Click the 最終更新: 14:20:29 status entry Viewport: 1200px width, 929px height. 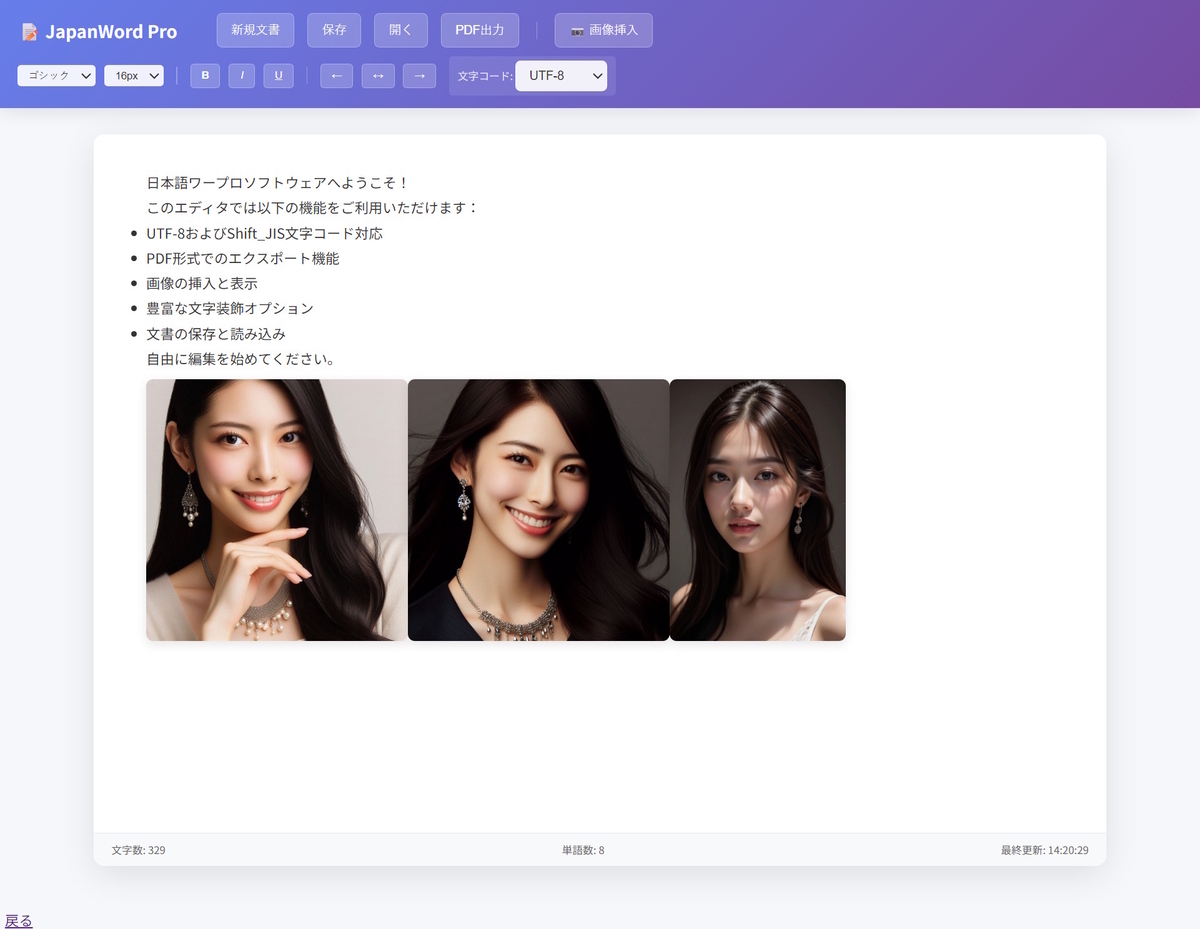tap(1045, 850)
